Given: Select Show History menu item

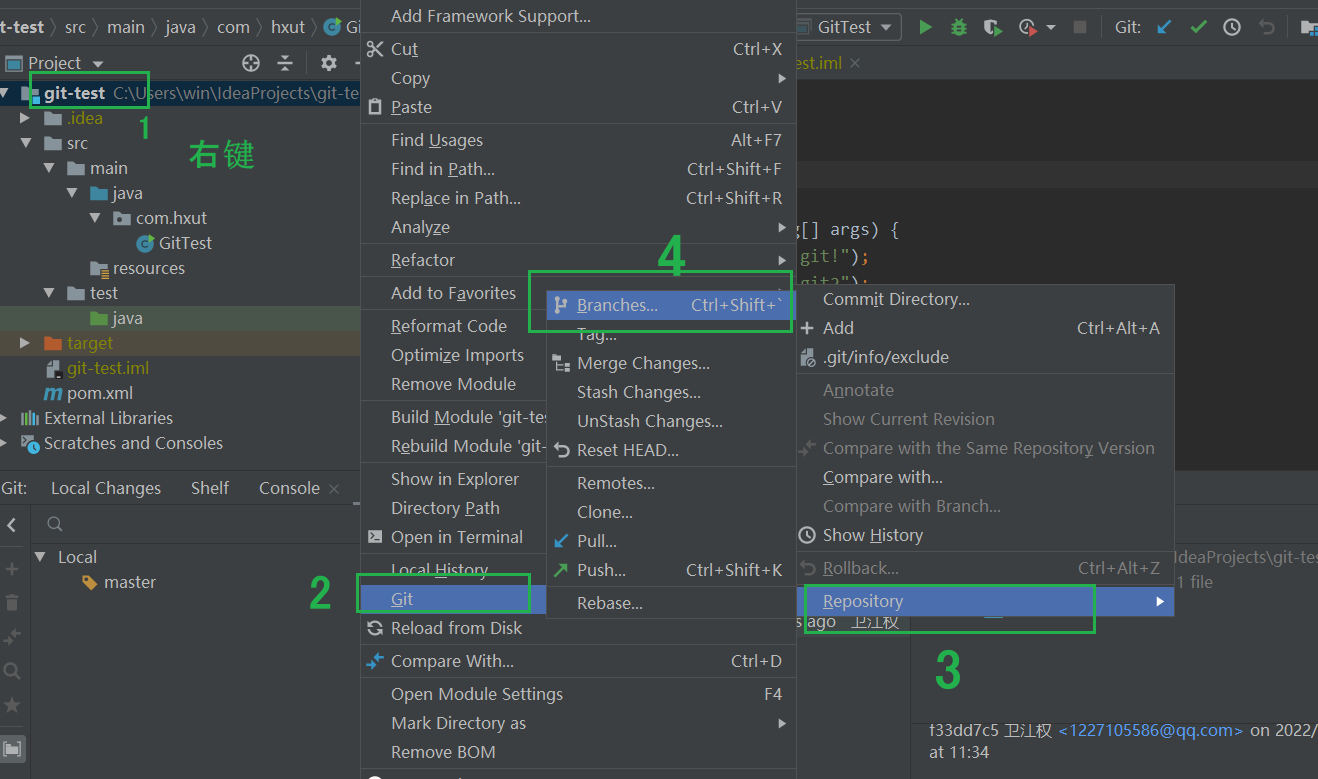Looking at the screenshot, I should coord(984,535).
